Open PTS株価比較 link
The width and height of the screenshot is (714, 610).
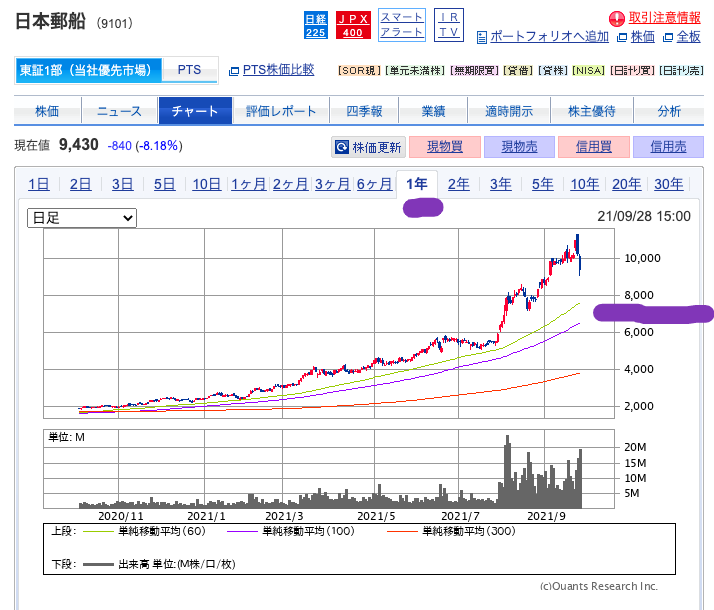point(278,70)
